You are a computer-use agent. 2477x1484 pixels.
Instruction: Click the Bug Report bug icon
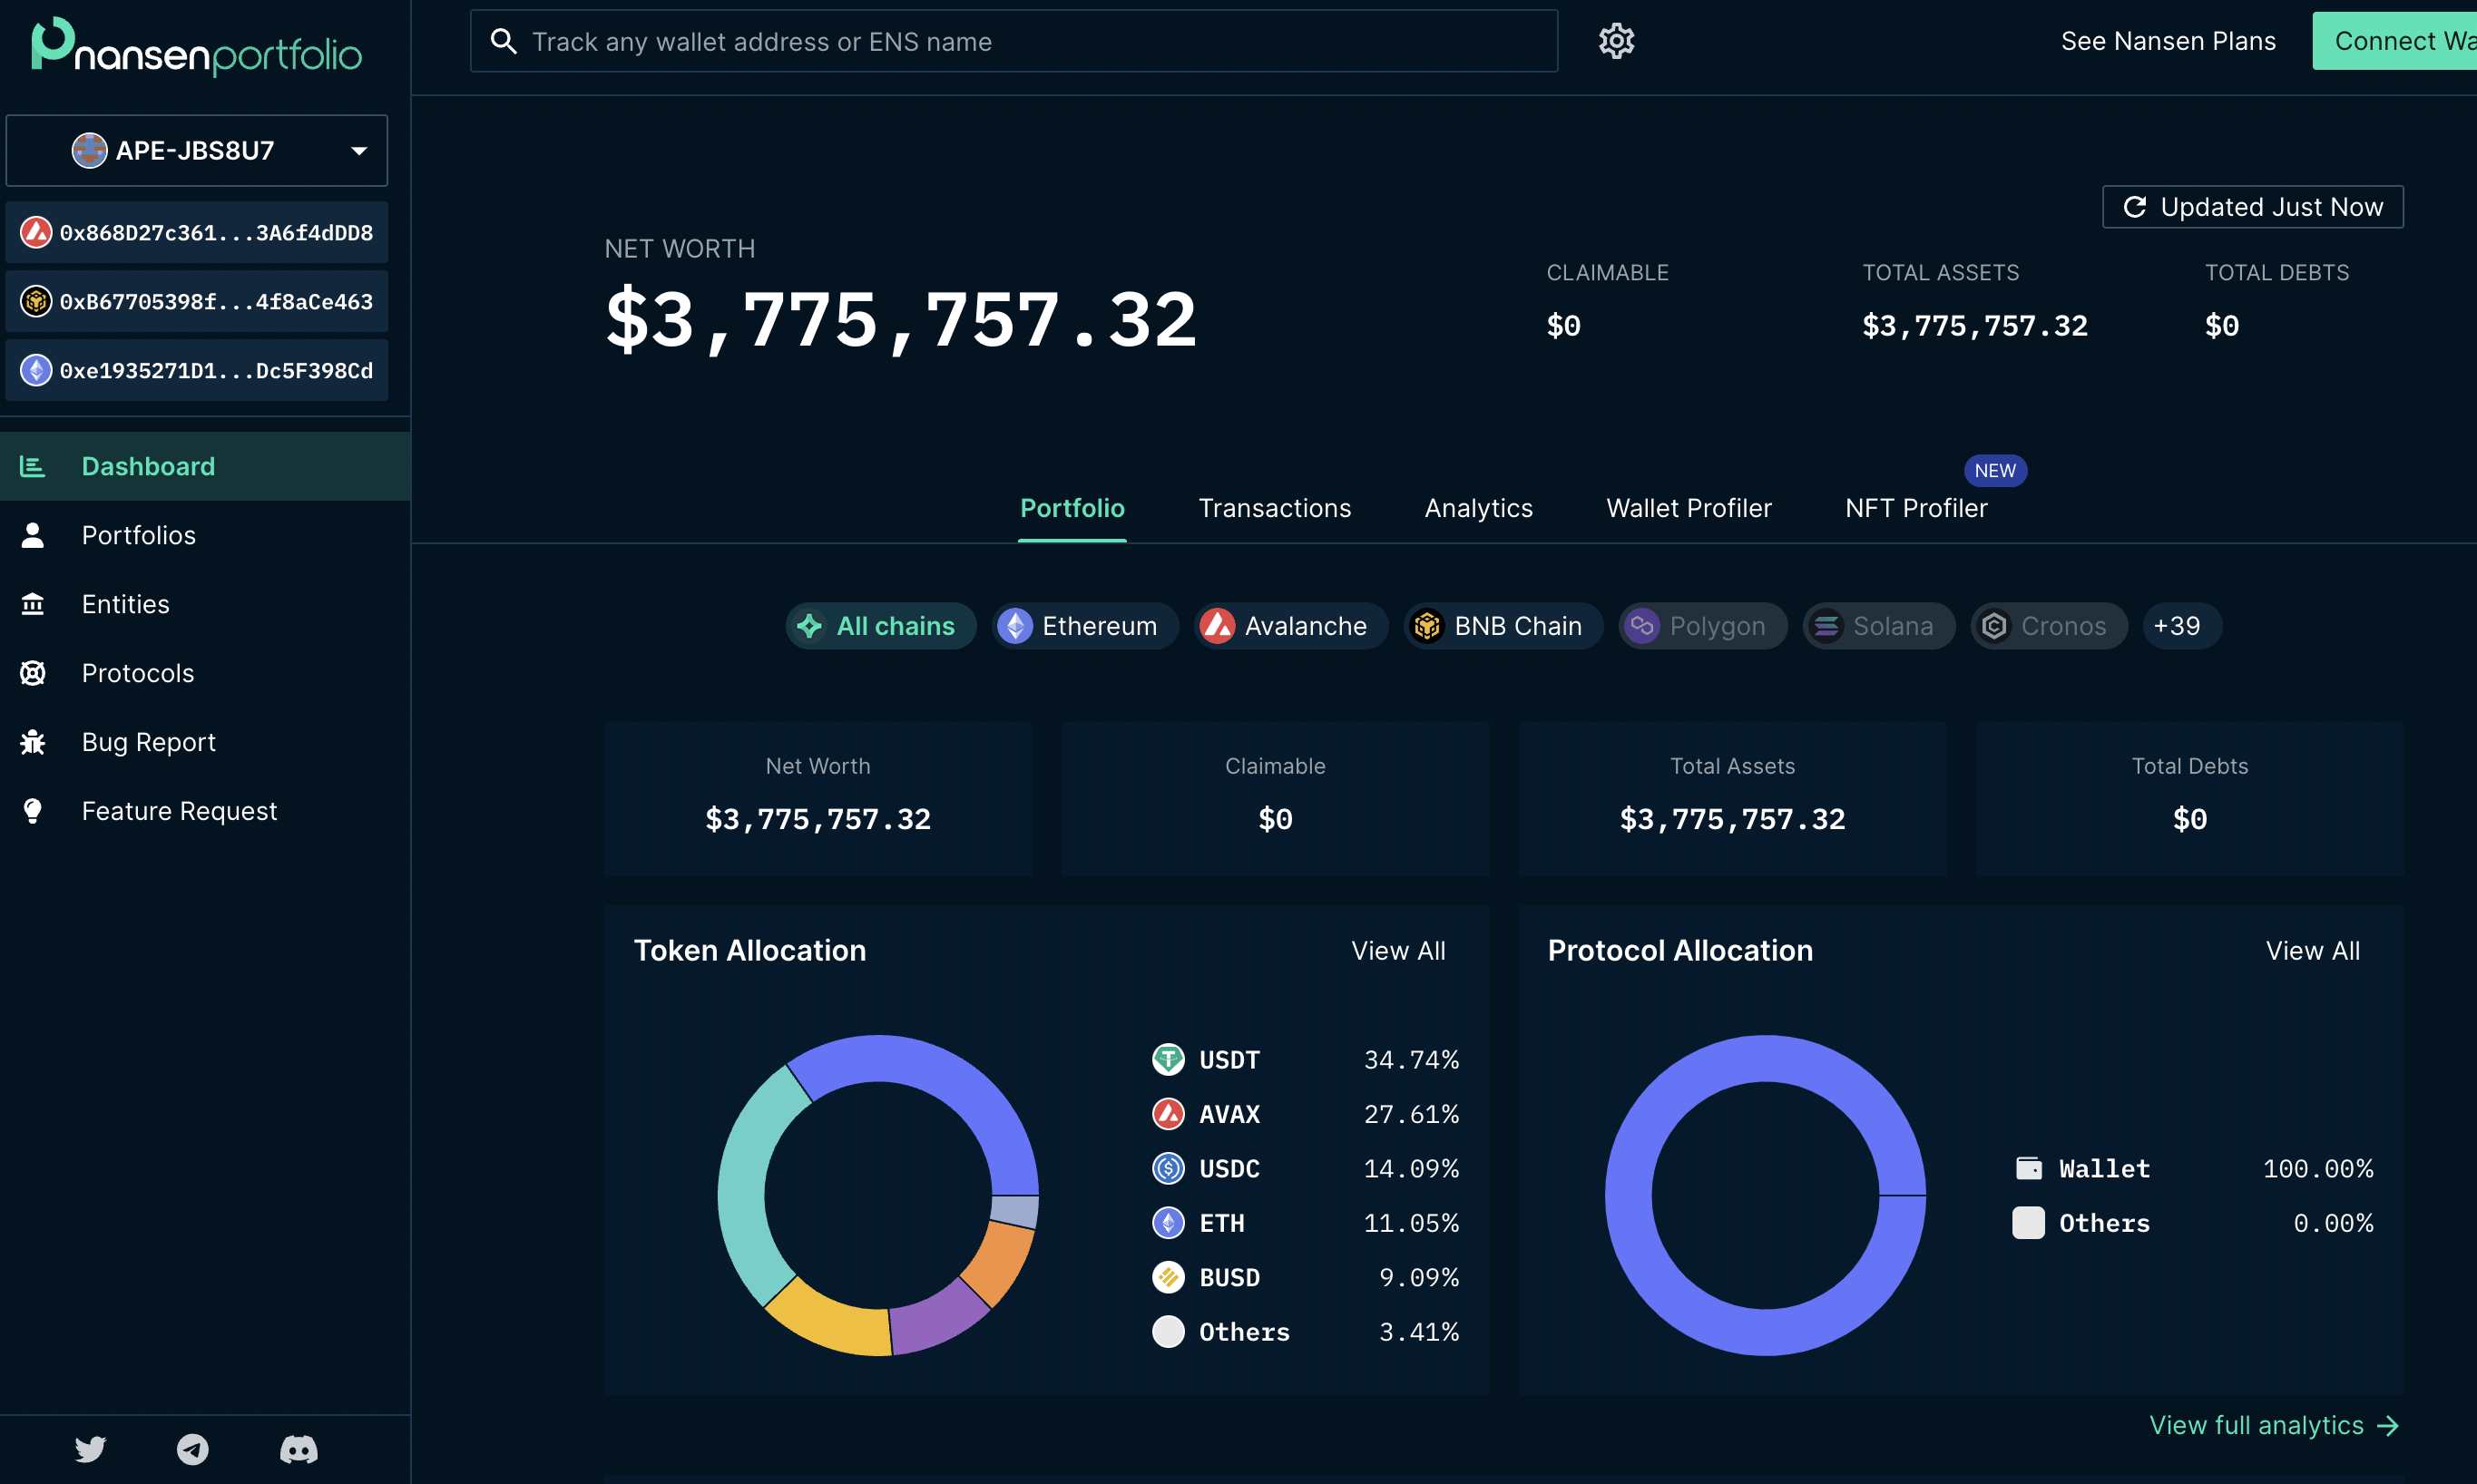coord(33,742)
